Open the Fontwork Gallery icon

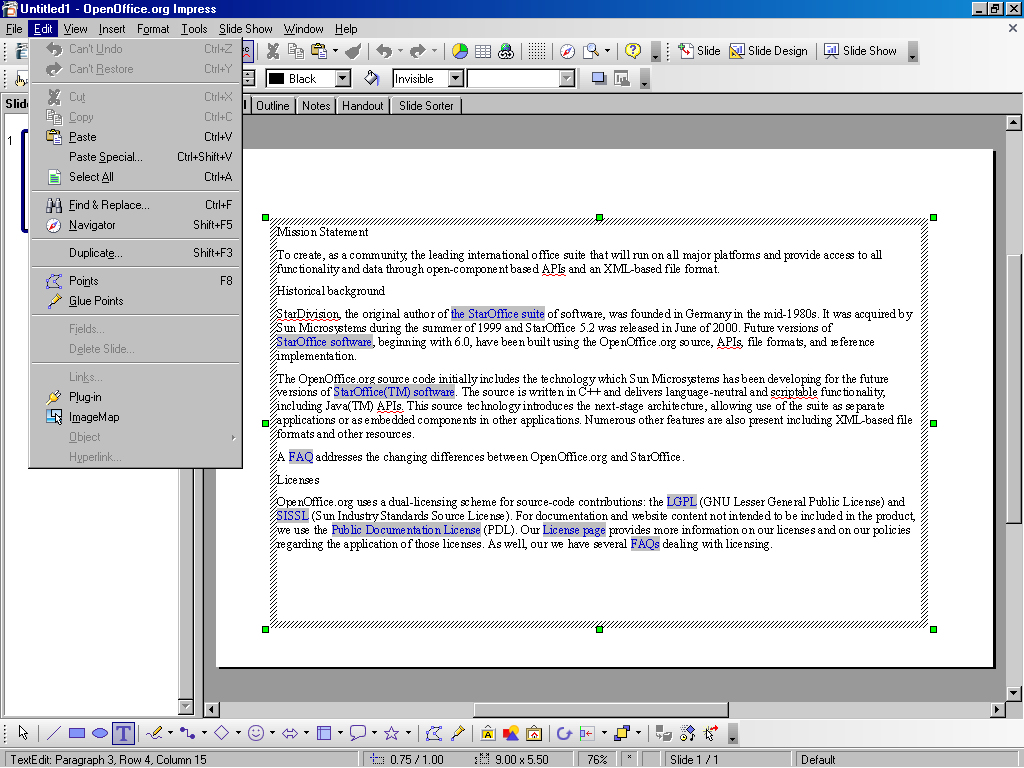488,734
